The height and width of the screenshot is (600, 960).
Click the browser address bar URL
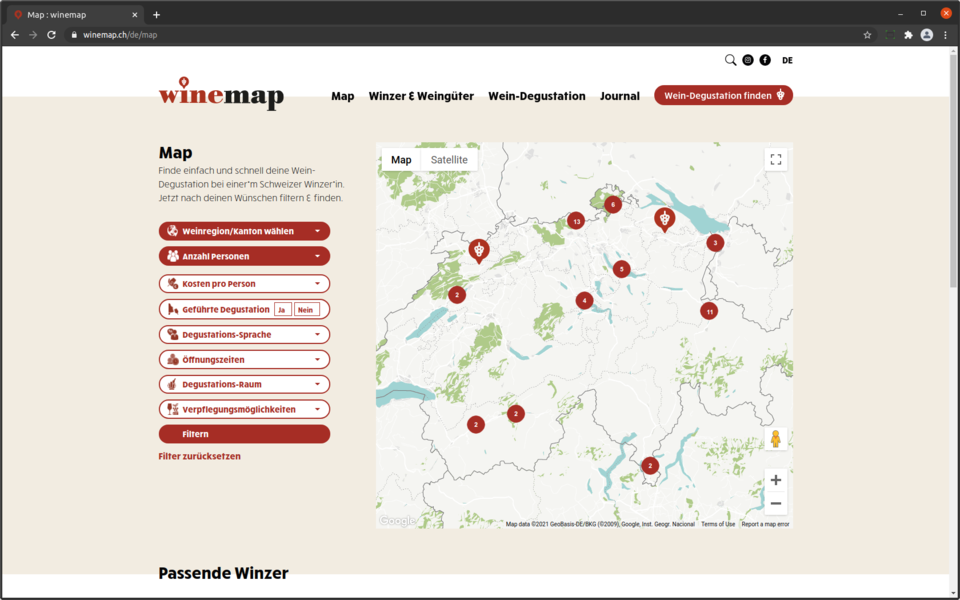(120, 35)
